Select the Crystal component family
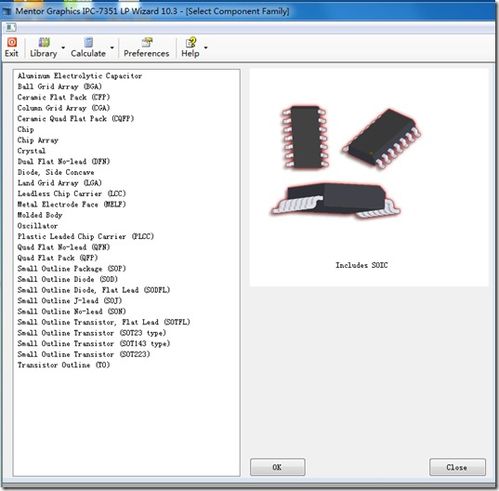The image size is (499, 491). 31,151
